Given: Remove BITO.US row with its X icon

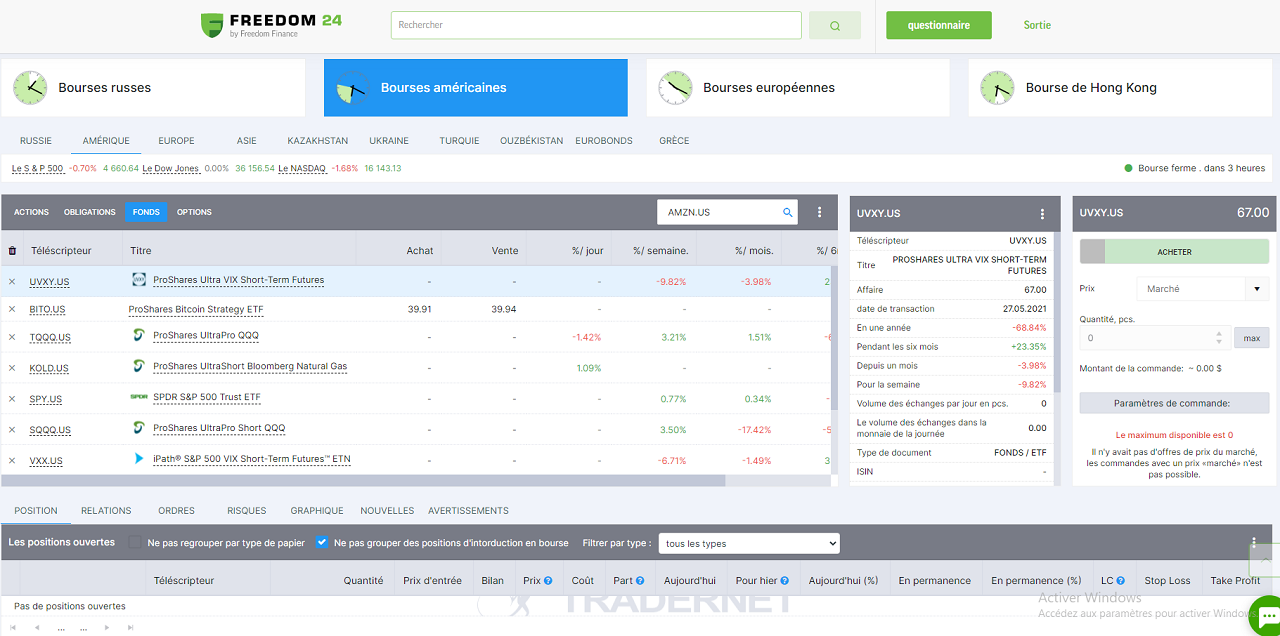Looking at the screenshot, I should pyautogui.click(x=12, y=310).
